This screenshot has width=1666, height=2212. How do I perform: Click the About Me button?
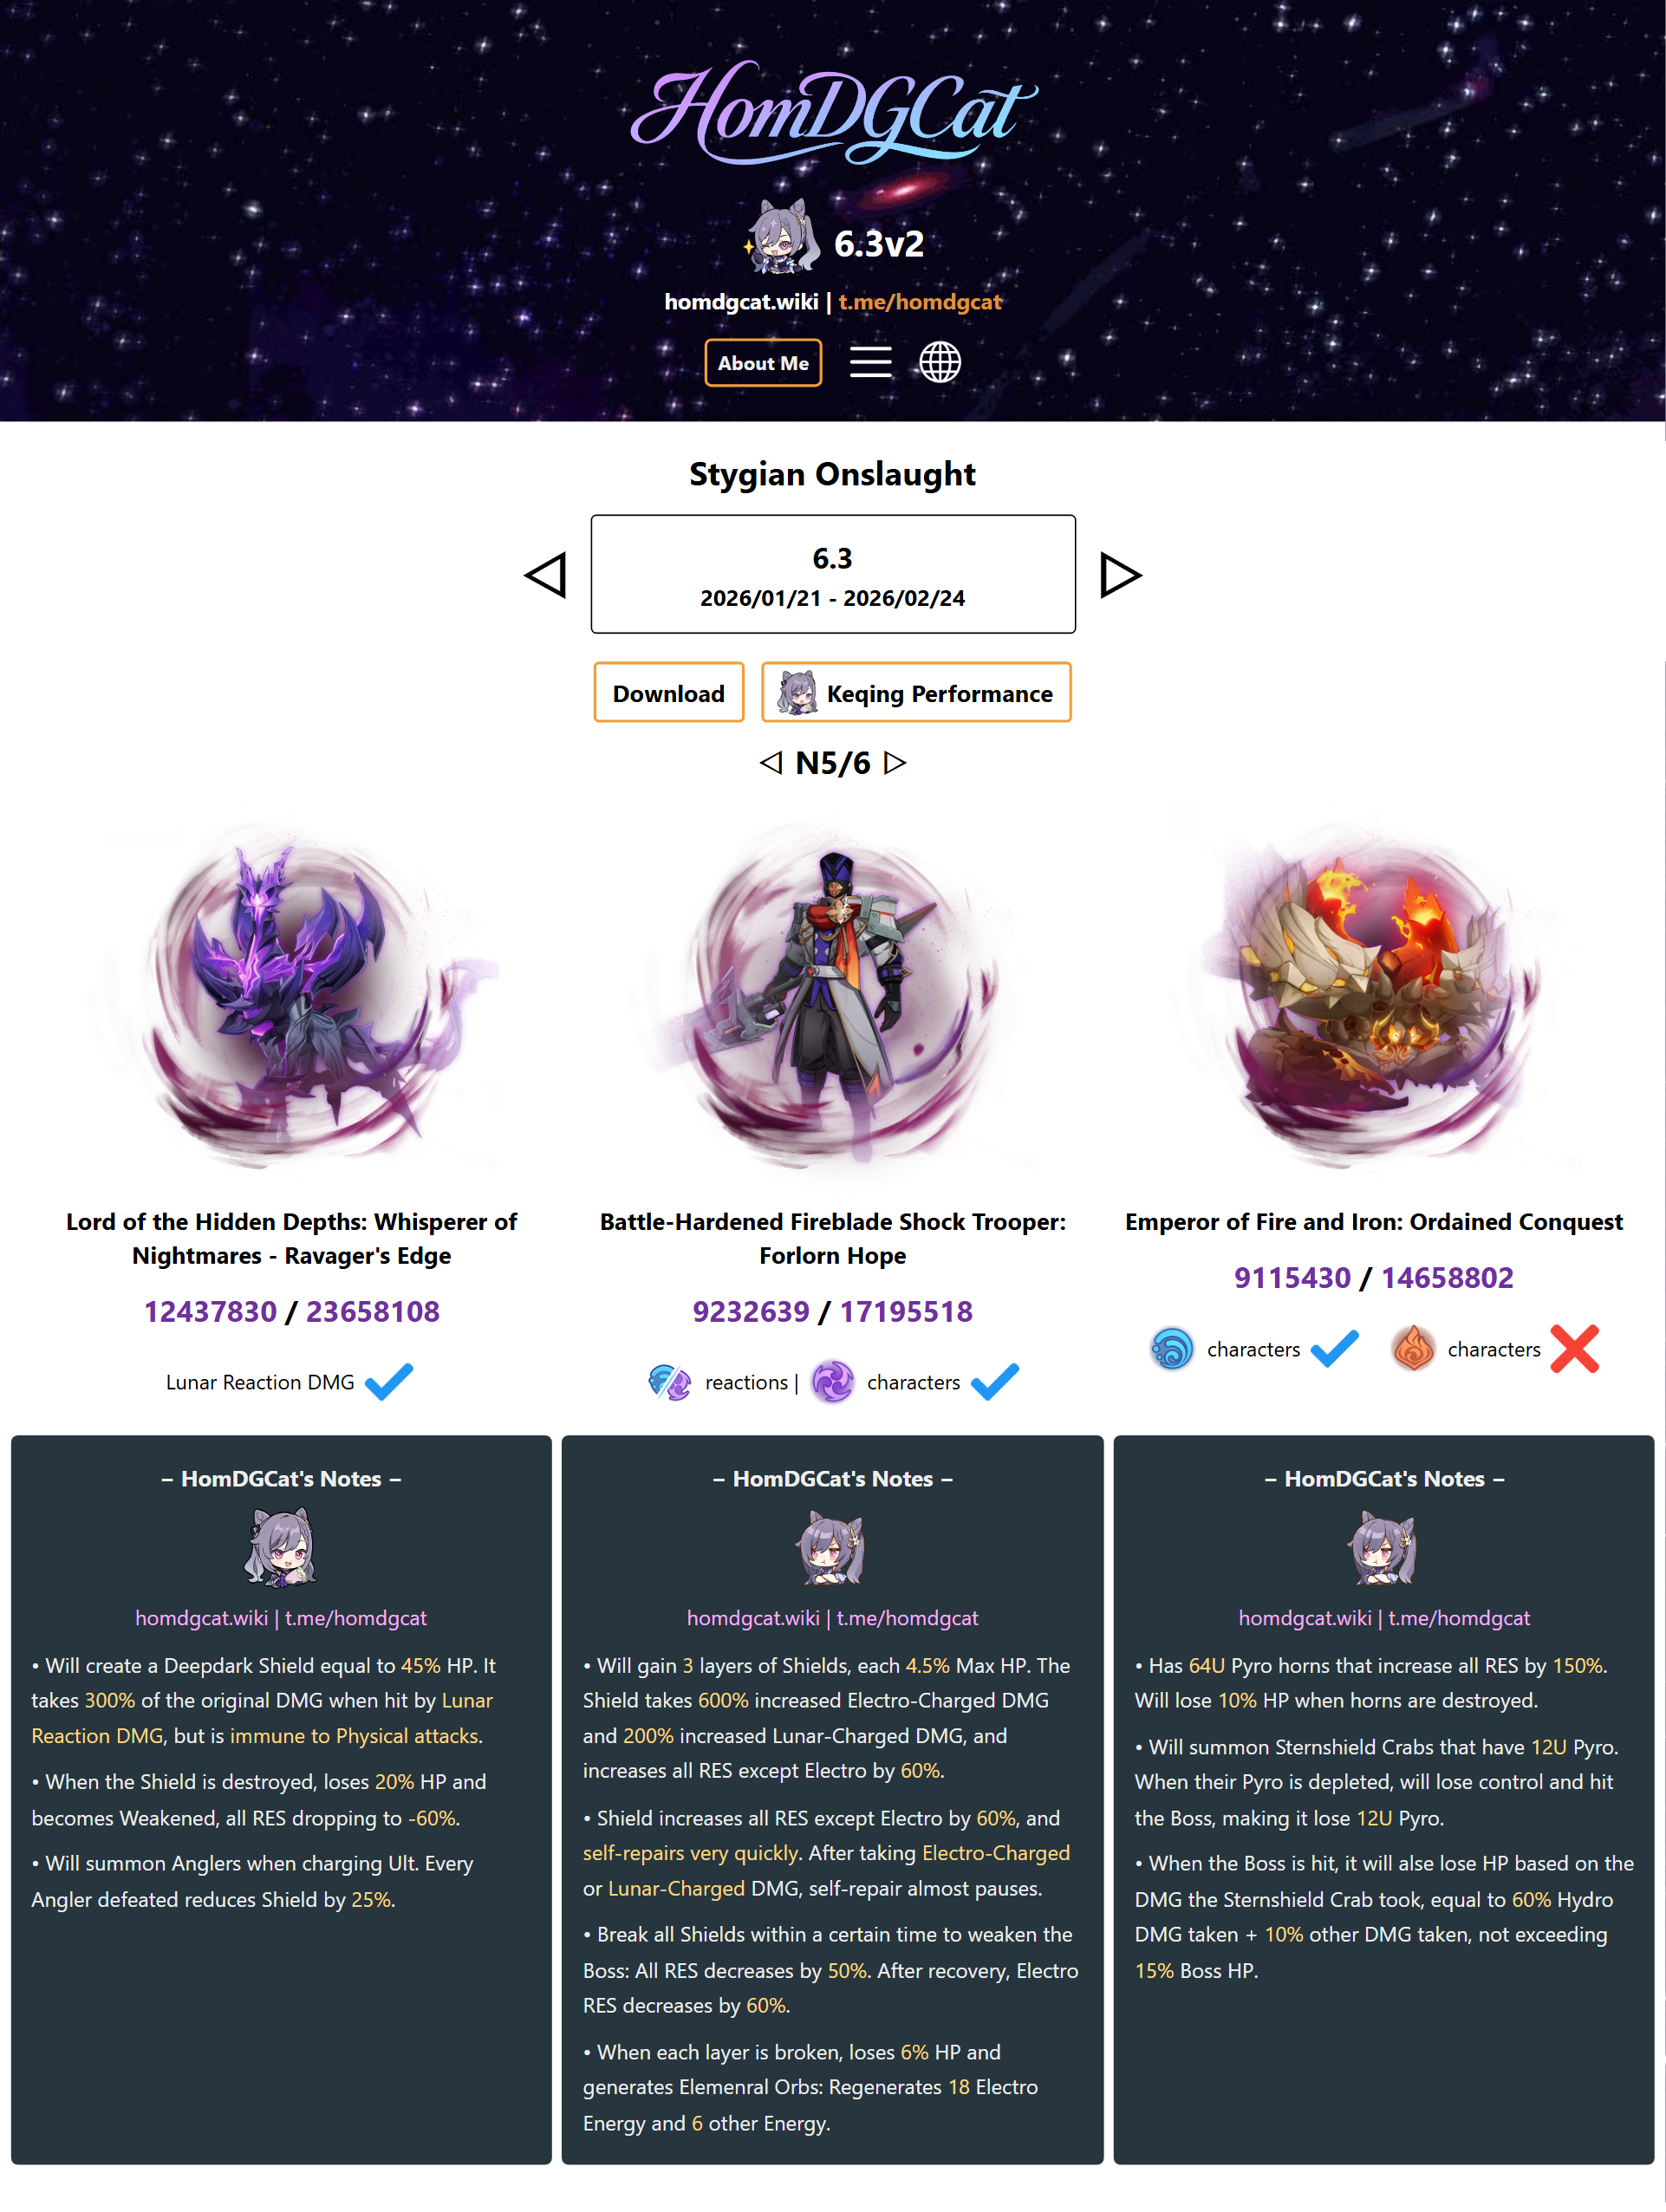click(x=763, y=363)
